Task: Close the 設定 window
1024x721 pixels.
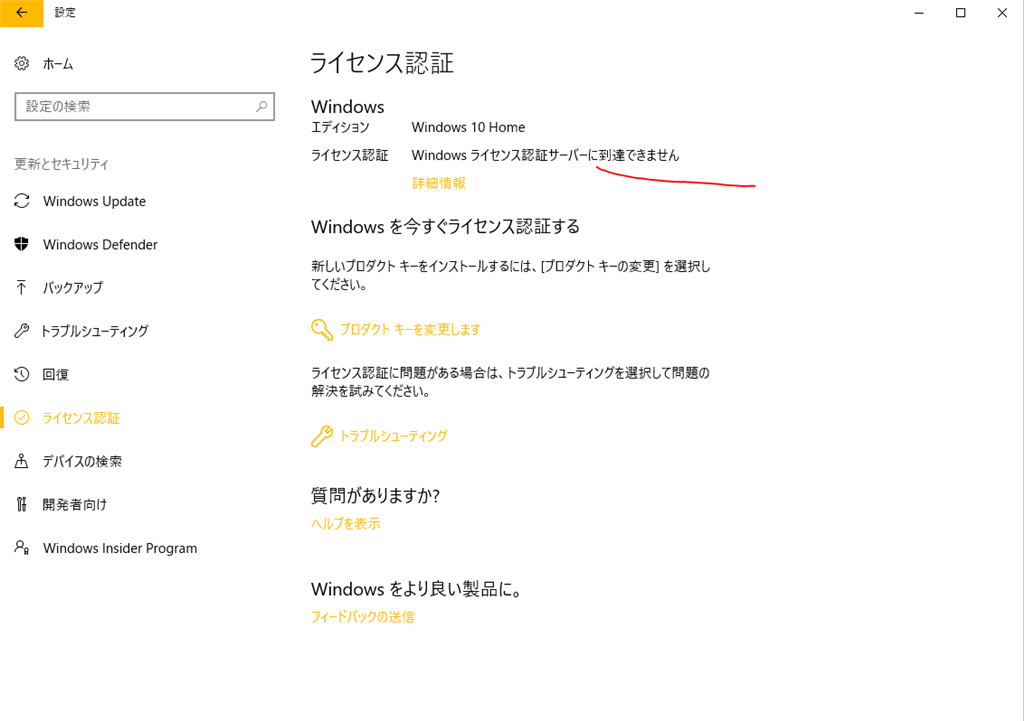Action: pos(1002,13)
